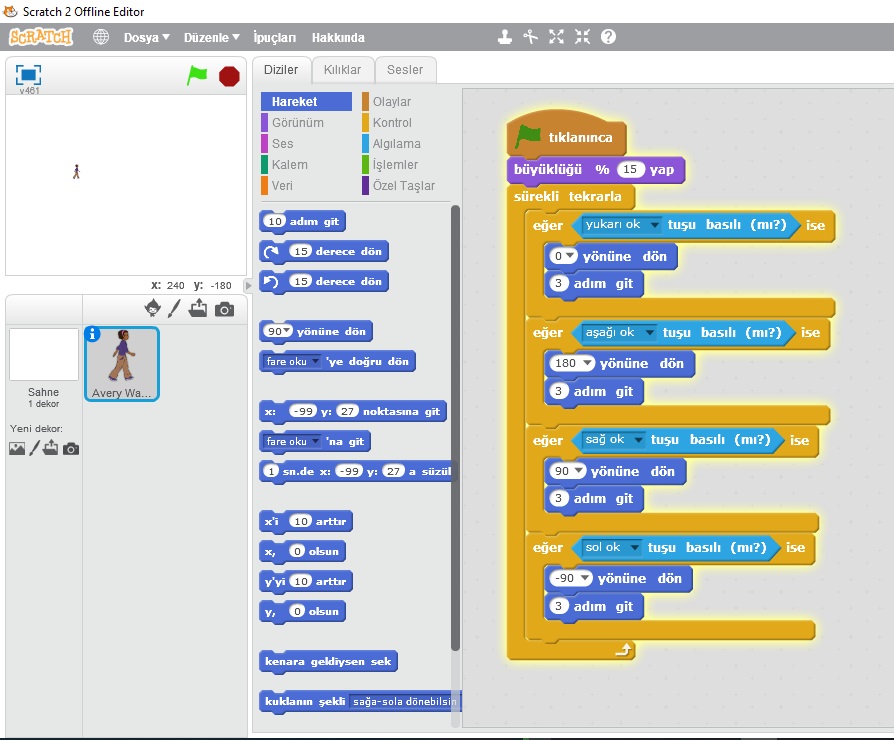Open the Dosya menu

pyautogui.click(x=147, y=38)
